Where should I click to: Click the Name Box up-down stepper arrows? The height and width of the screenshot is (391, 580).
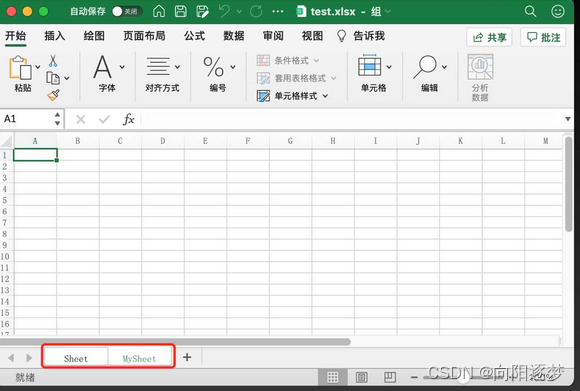click(57, 119)
